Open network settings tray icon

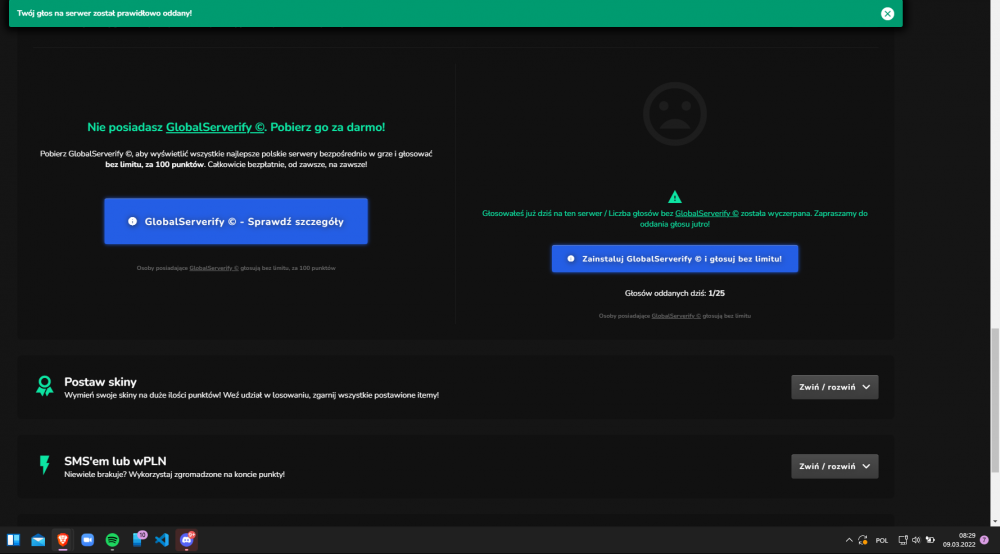tap(902, 540)
